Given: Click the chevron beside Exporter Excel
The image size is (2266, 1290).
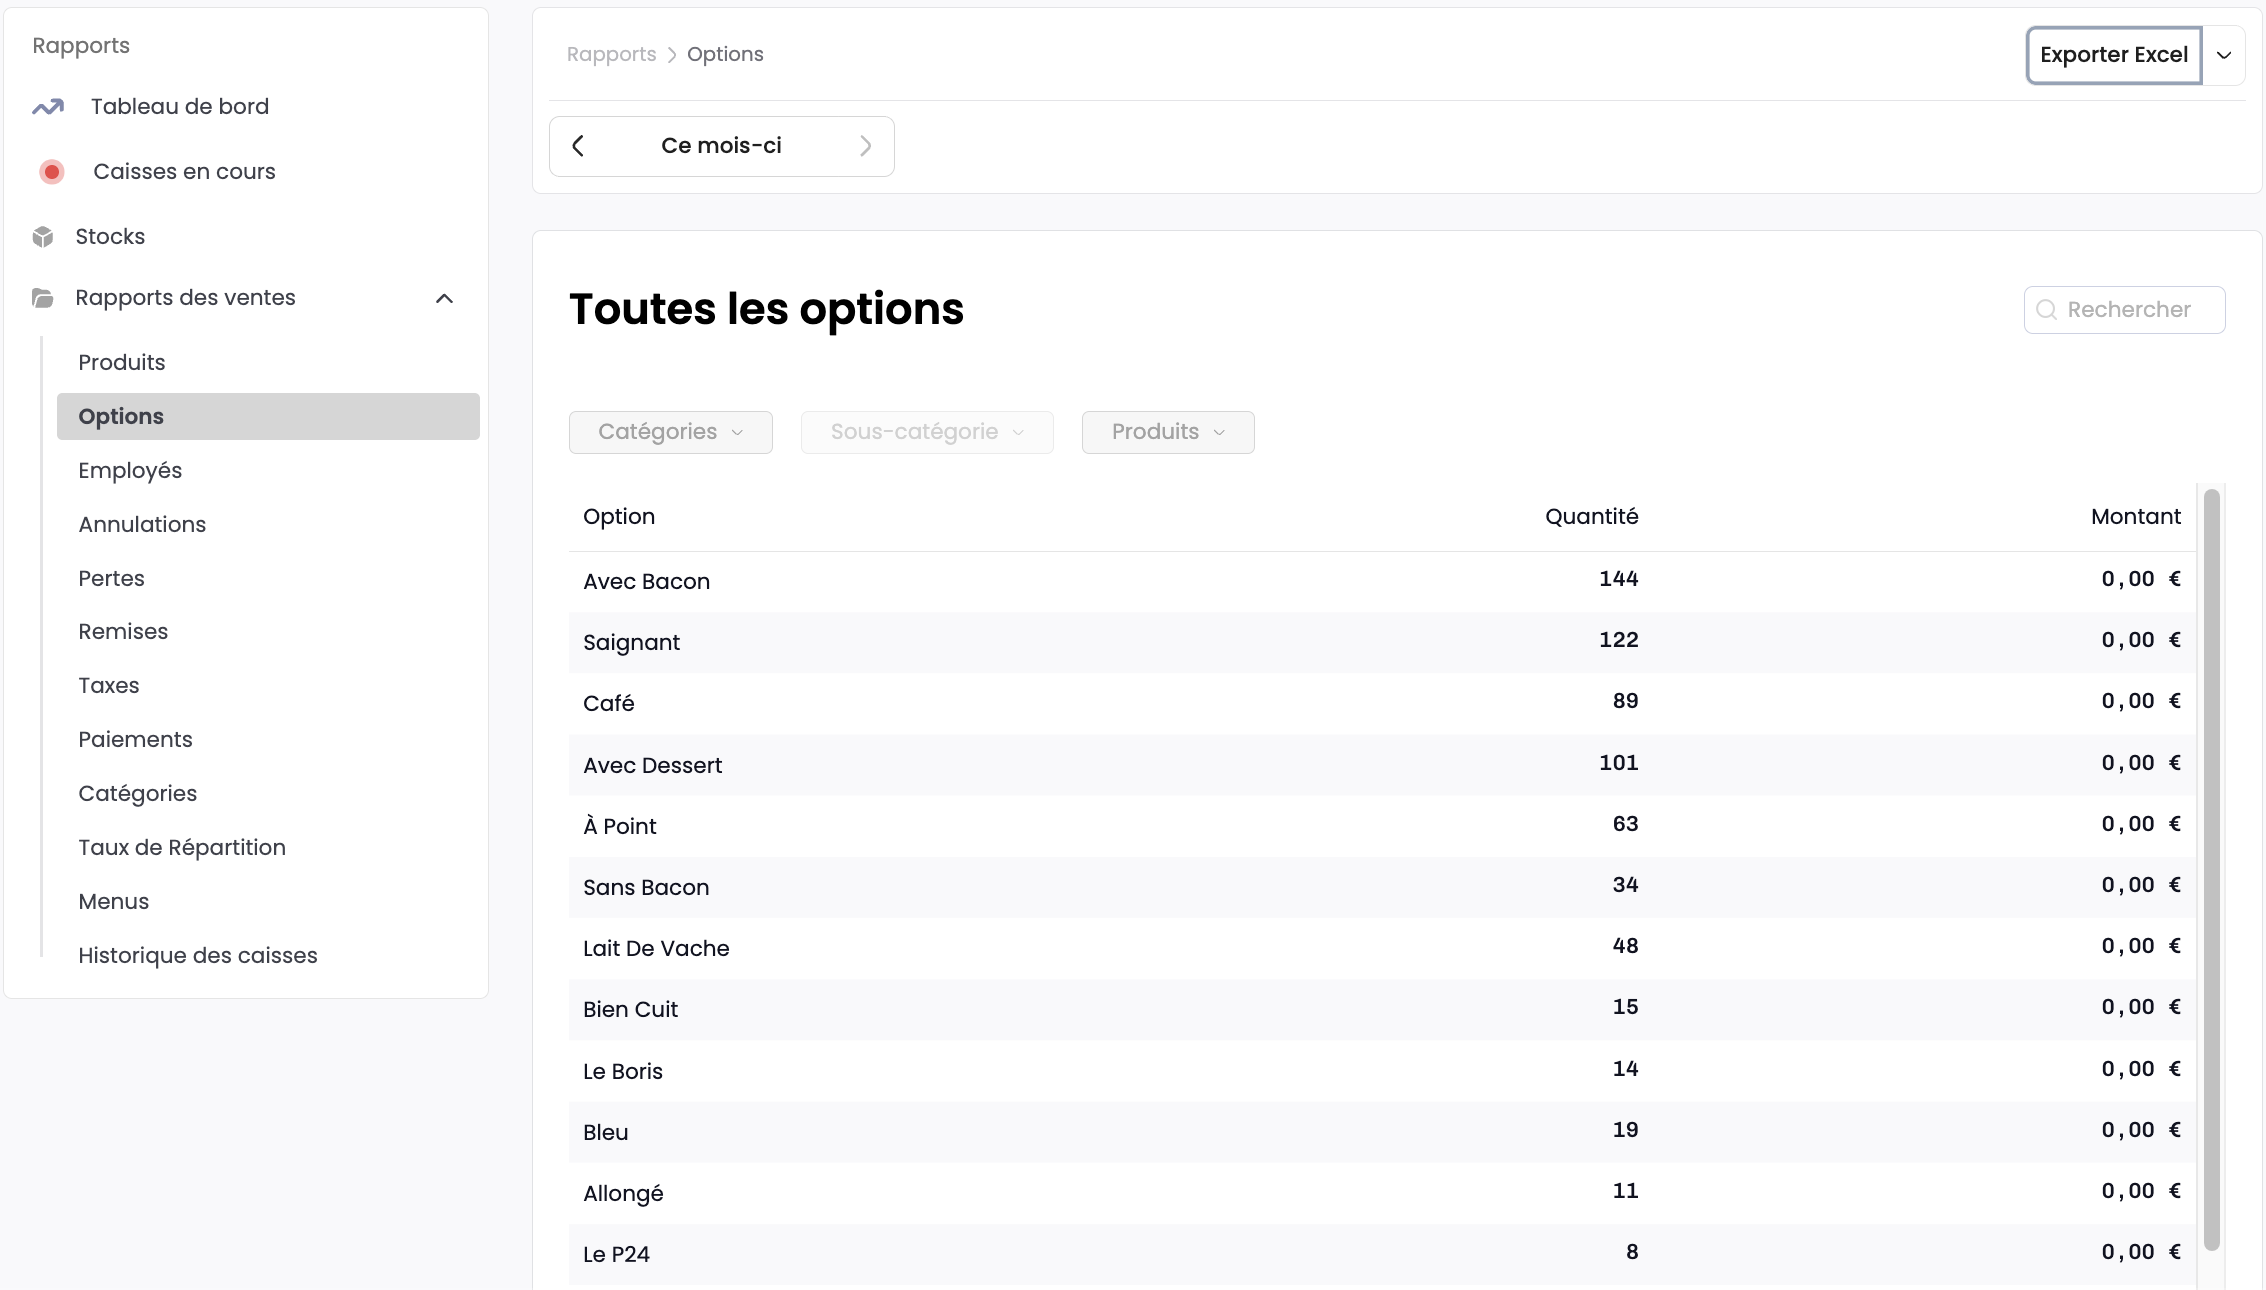Looking at the screenshot, I should click(x=2225, y=55).
